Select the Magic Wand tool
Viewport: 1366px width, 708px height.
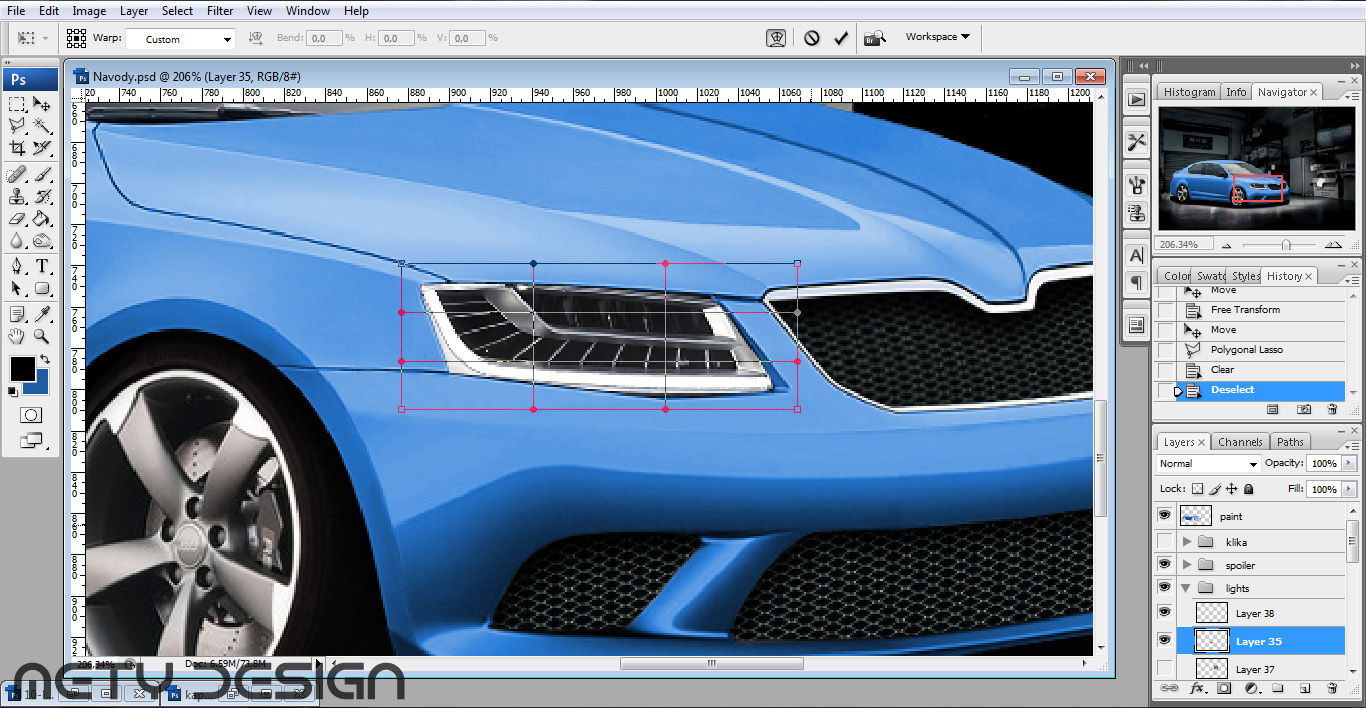pyautogui.click(x=42, y=125)
